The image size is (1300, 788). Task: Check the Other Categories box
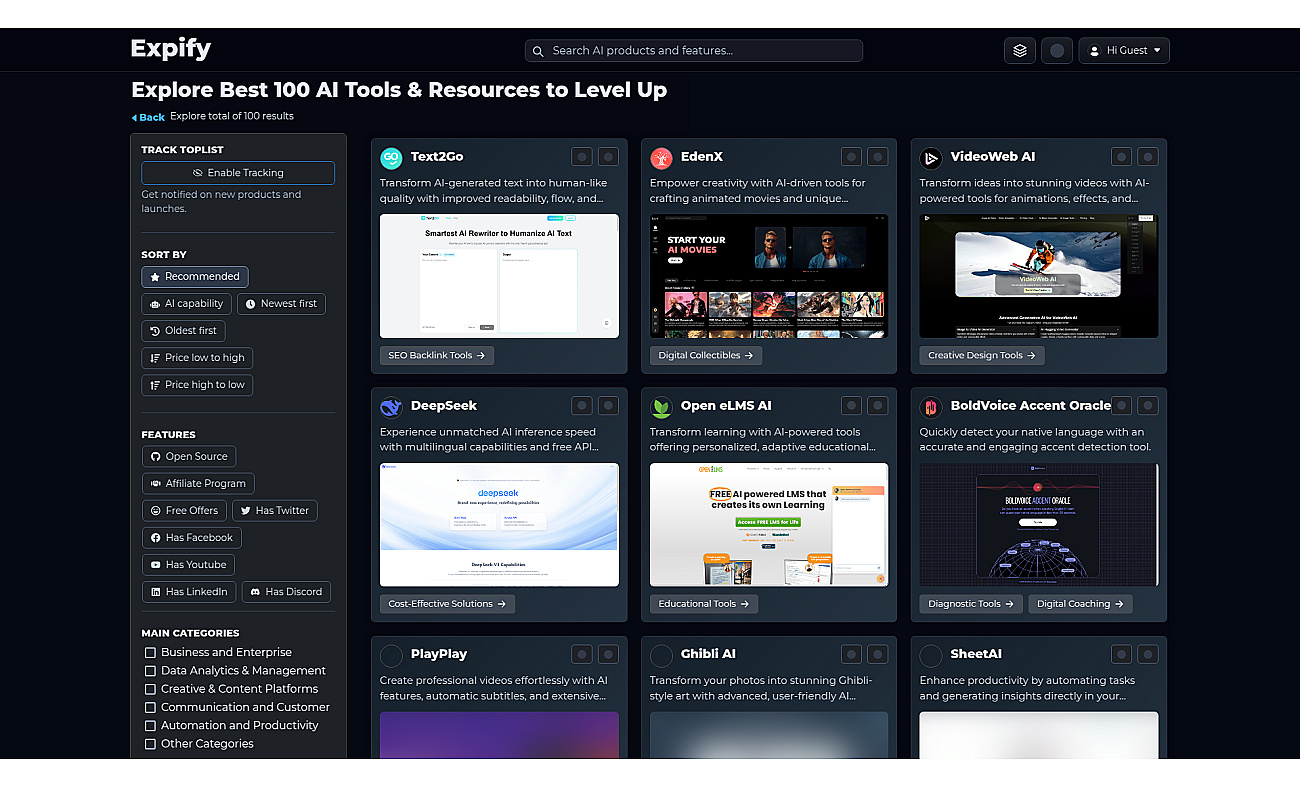click(151, 744)
